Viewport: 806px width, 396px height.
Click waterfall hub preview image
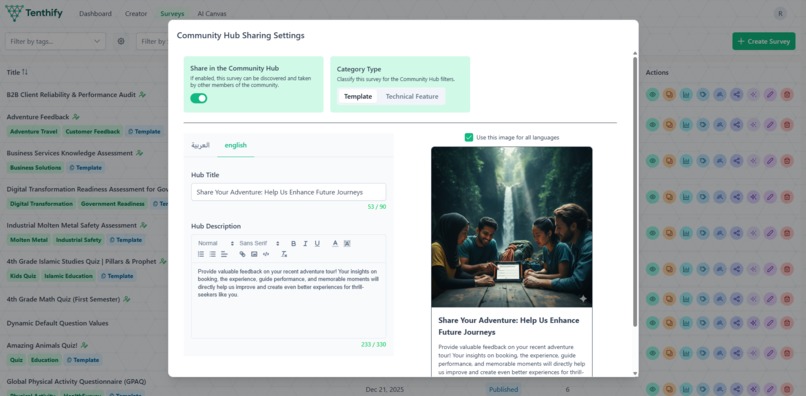[511, 227]
